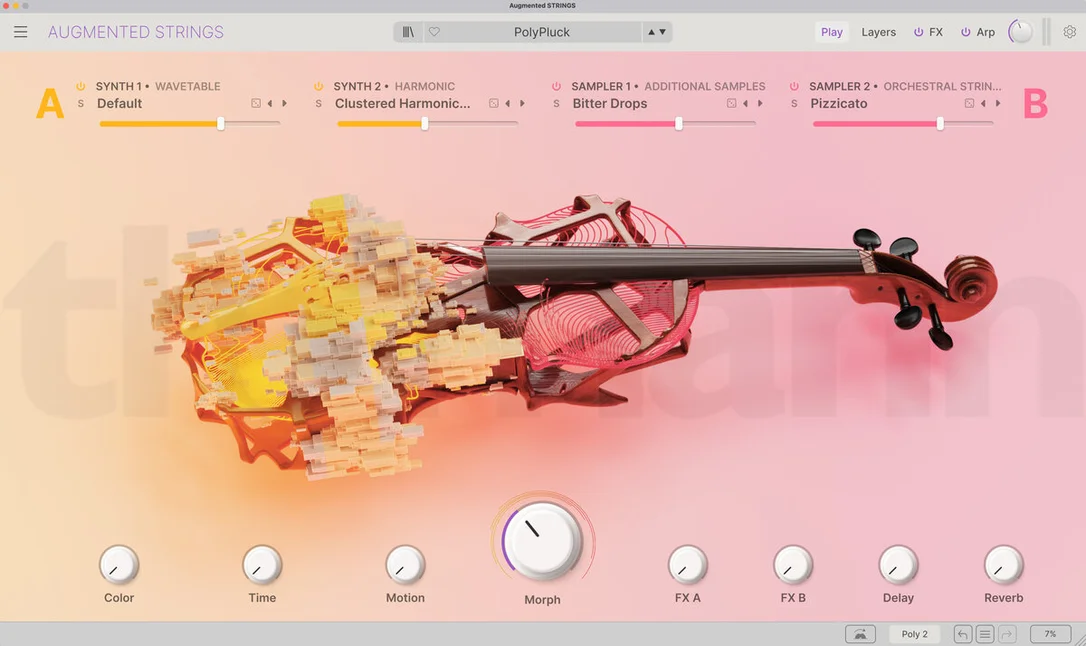Viewport: 1086px width, 646px height.
Task: Switch to the Play tab
Action: pyautogui.click(x=831, y=32)
